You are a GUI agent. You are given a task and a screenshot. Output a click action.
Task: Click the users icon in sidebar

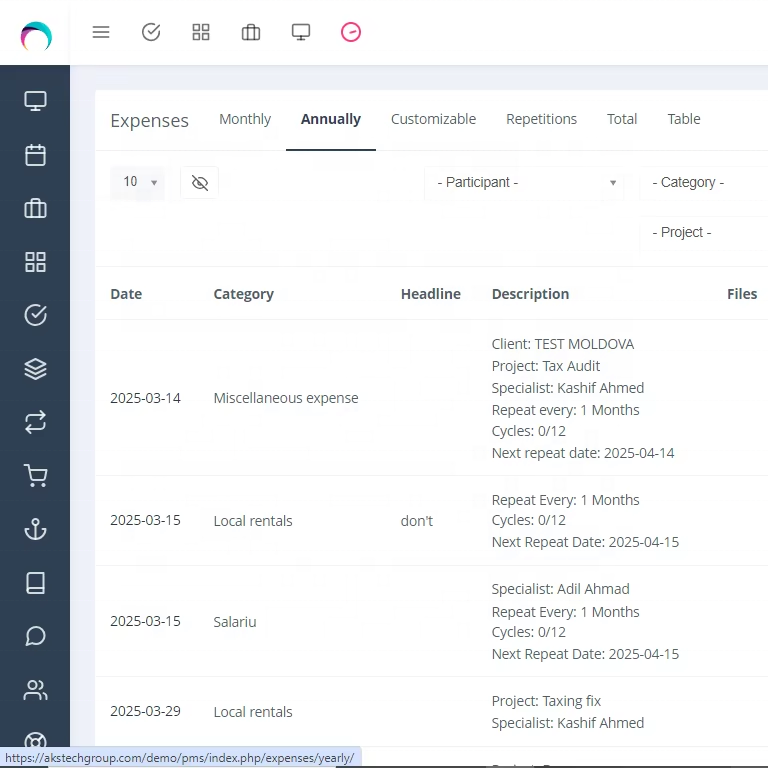click(35, 690)
